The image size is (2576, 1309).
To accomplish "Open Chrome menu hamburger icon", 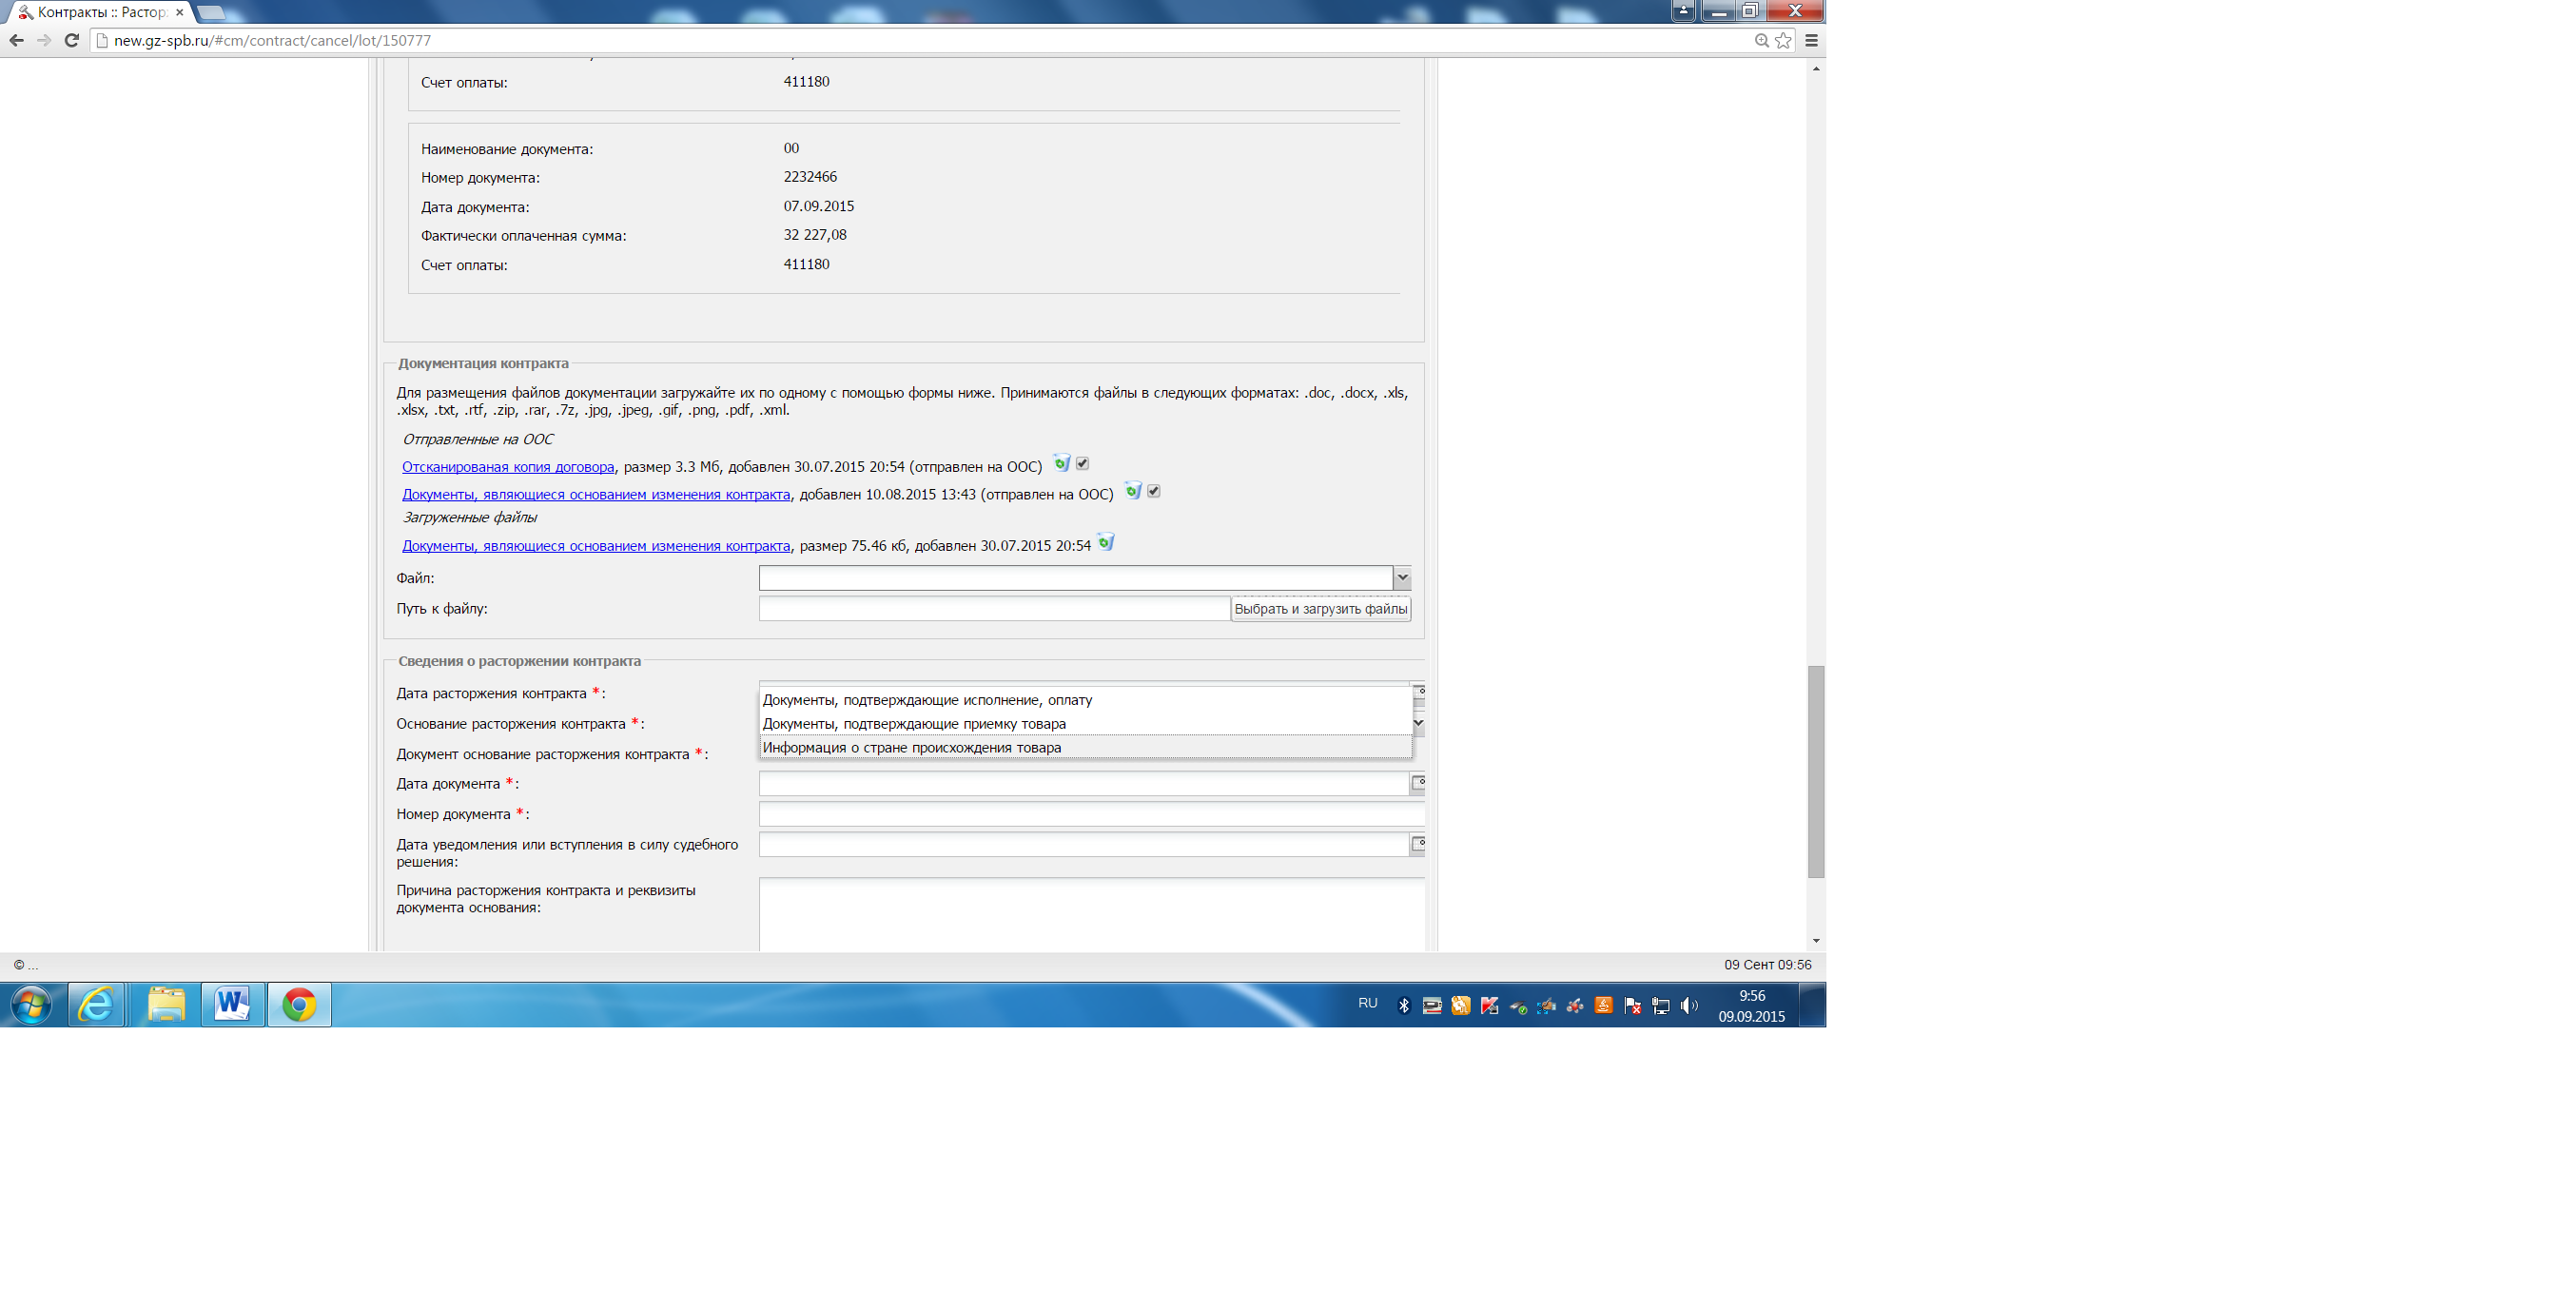I will click(x=1811, y=40).
